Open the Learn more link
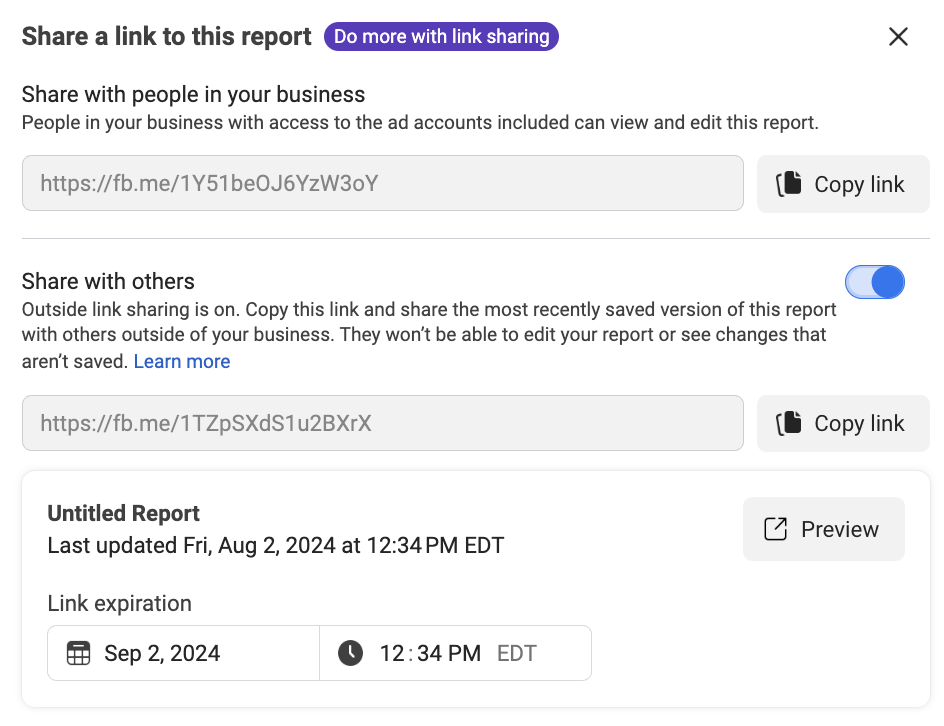Image resolution: width=944 pixels, height=726 pixels. 182,361
